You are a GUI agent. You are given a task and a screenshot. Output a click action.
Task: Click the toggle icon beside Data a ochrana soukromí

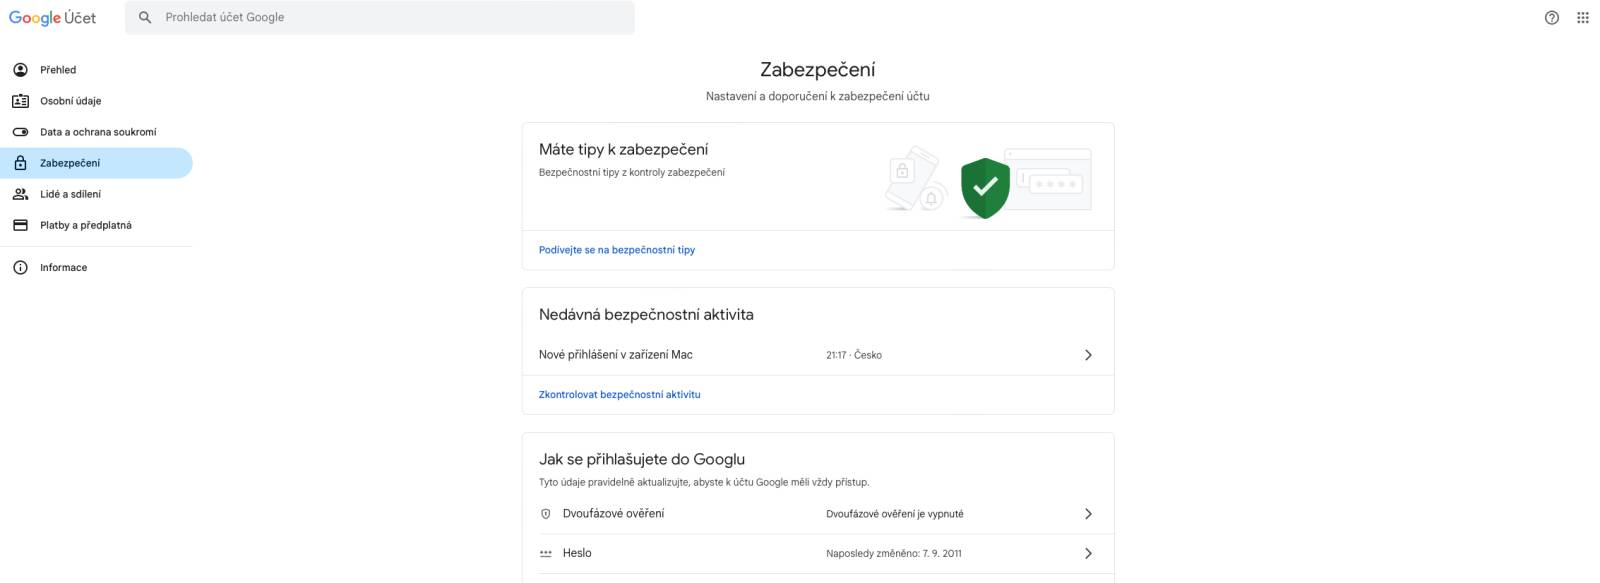20,132
